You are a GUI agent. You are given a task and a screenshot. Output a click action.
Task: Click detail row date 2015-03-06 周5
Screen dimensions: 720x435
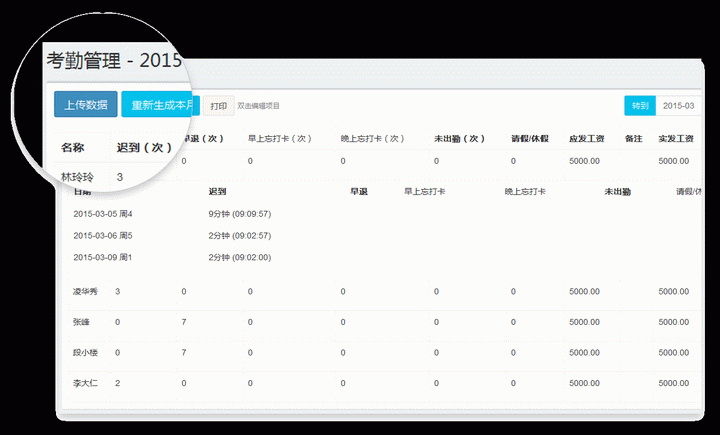pos(103,236)
